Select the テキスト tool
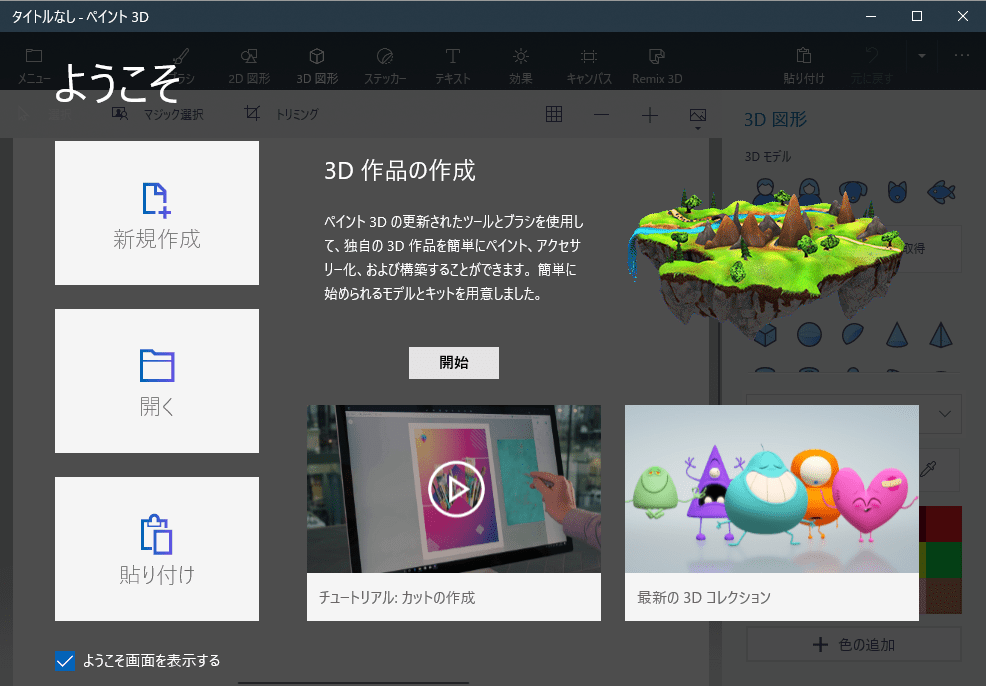Screen dimensions: 986x686 (453, 65)
